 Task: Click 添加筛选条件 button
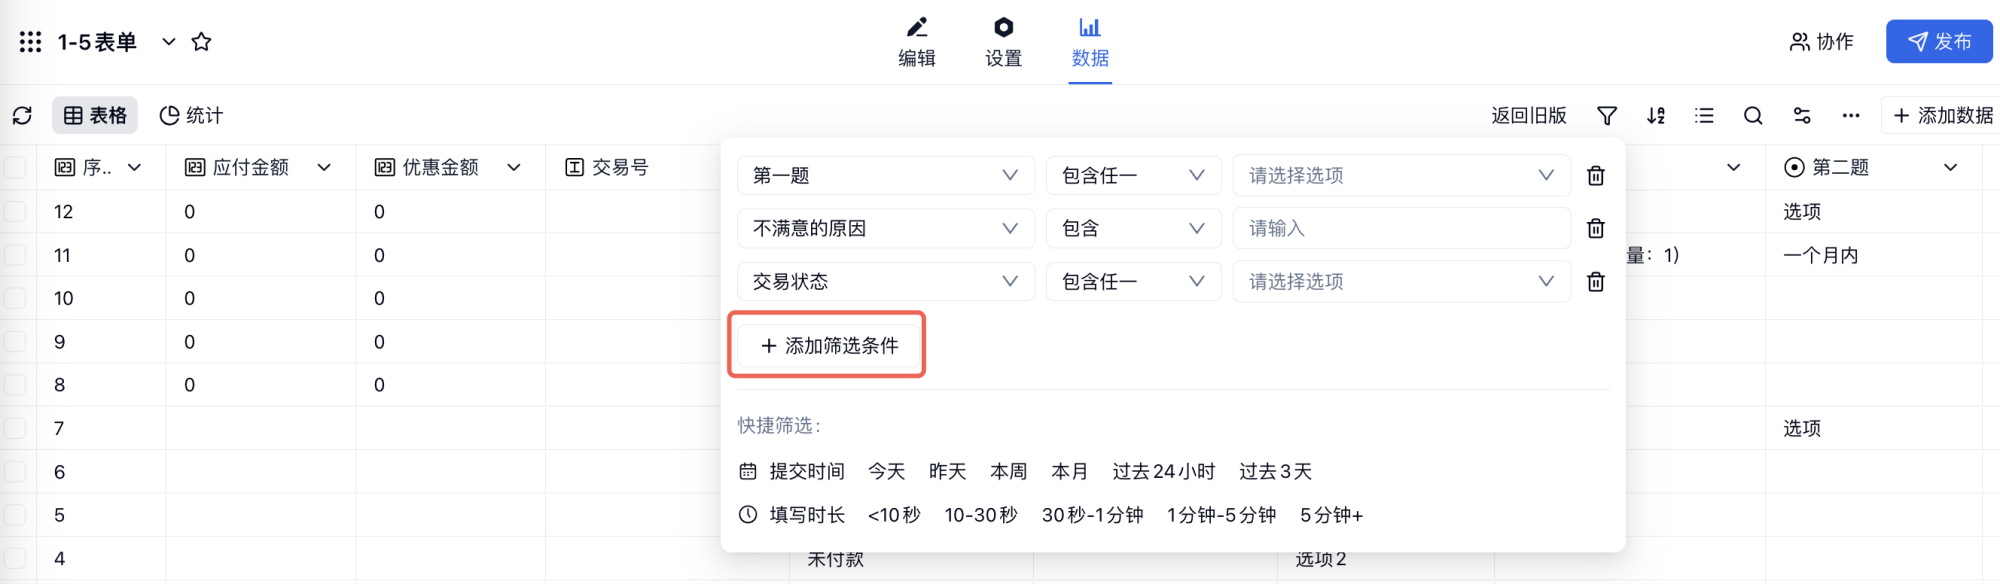click(x=829, y=345)
